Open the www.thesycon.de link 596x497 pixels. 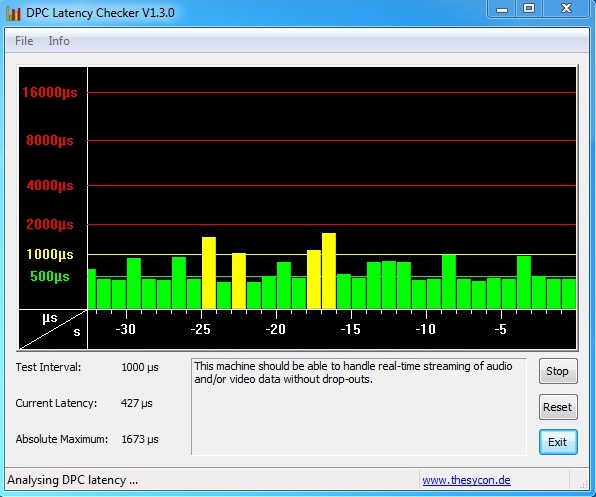466,480
